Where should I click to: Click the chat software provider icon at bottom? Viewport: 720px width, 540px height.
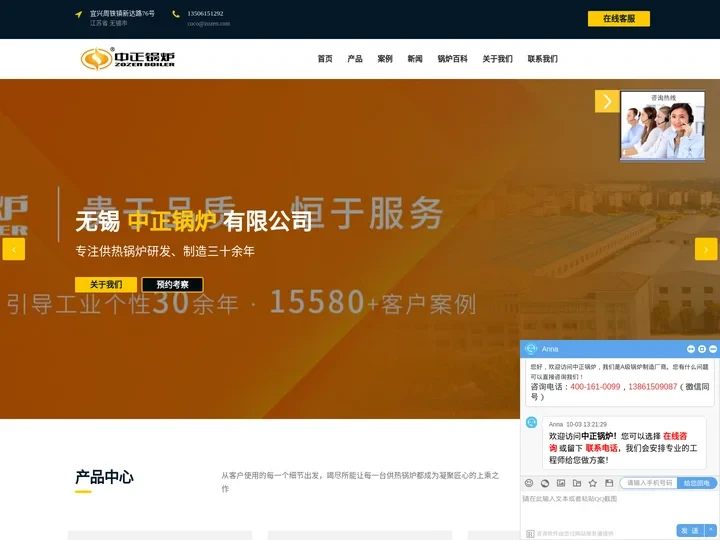(530, 534)
